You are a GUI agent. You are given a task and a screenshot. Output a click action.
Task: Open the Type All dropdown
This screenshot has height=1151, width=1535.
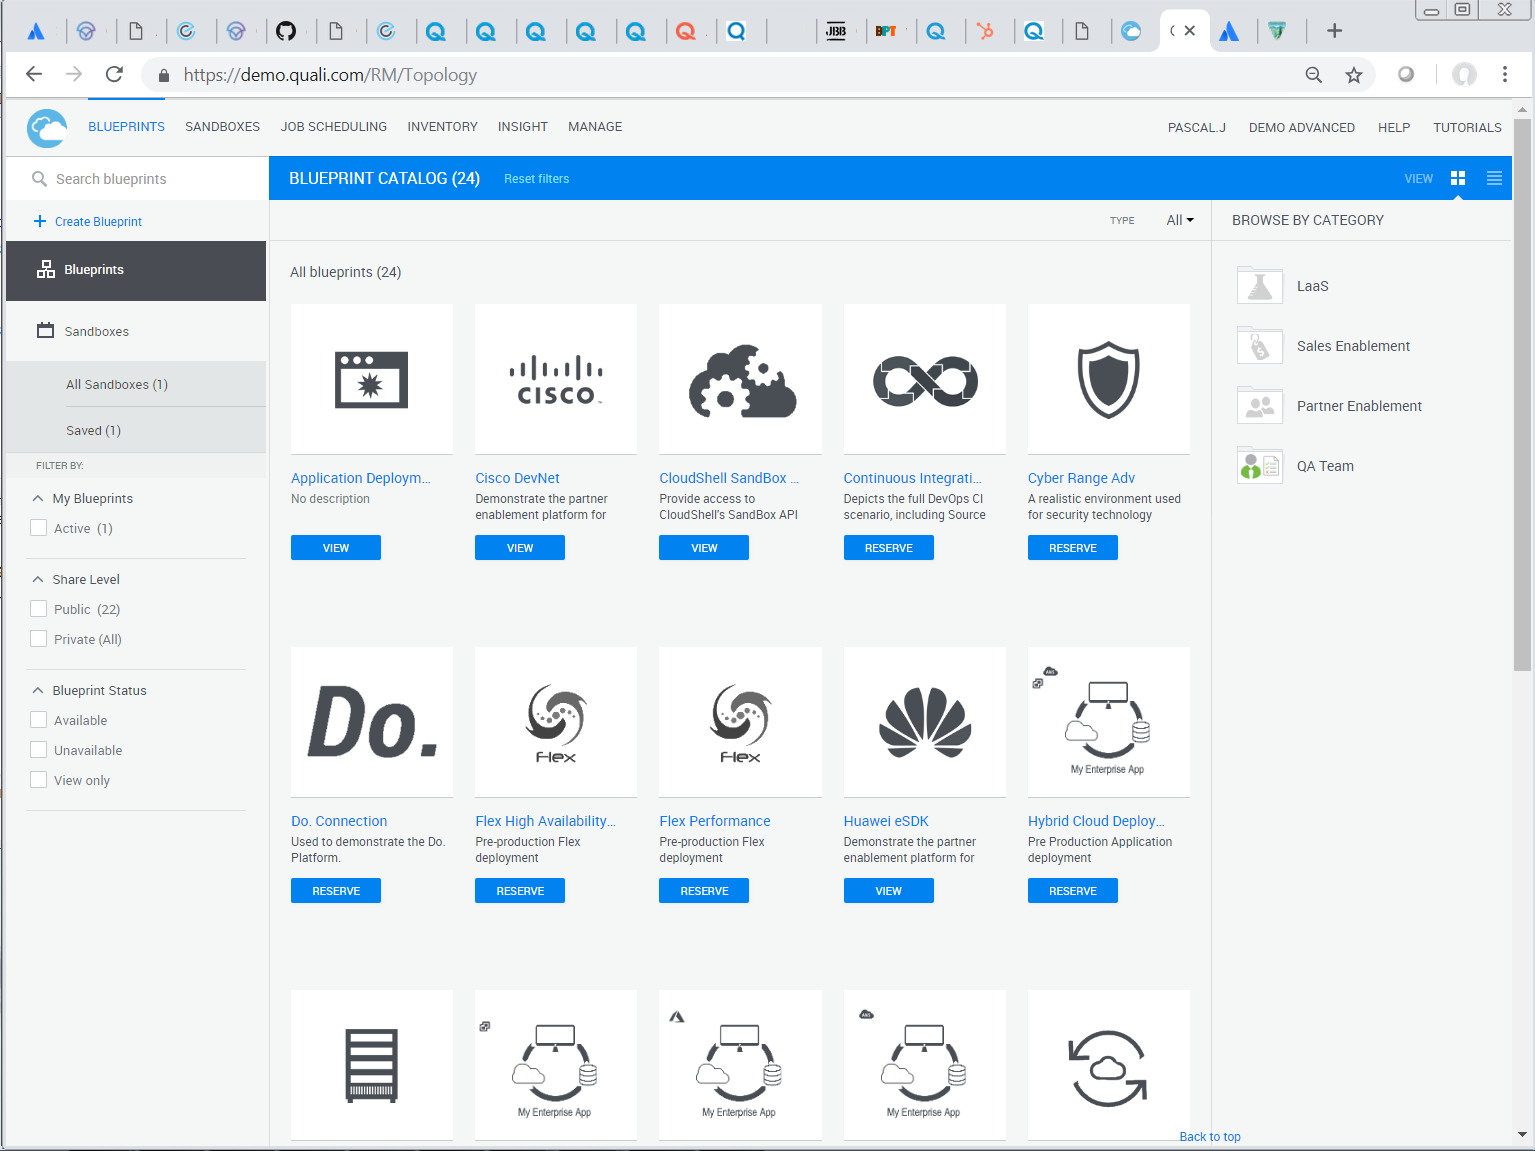pos(1179,220)
